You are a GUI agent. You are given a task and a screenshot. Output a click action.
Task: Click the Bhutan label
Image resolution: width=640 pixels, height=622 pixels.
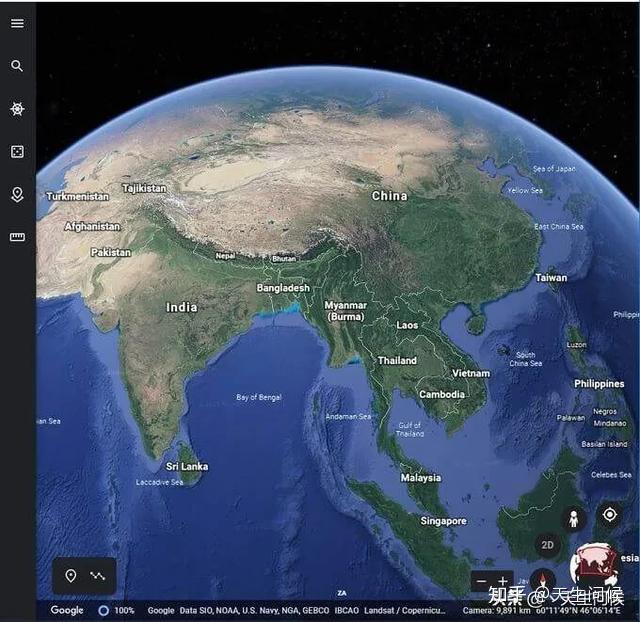coord(284,258)
